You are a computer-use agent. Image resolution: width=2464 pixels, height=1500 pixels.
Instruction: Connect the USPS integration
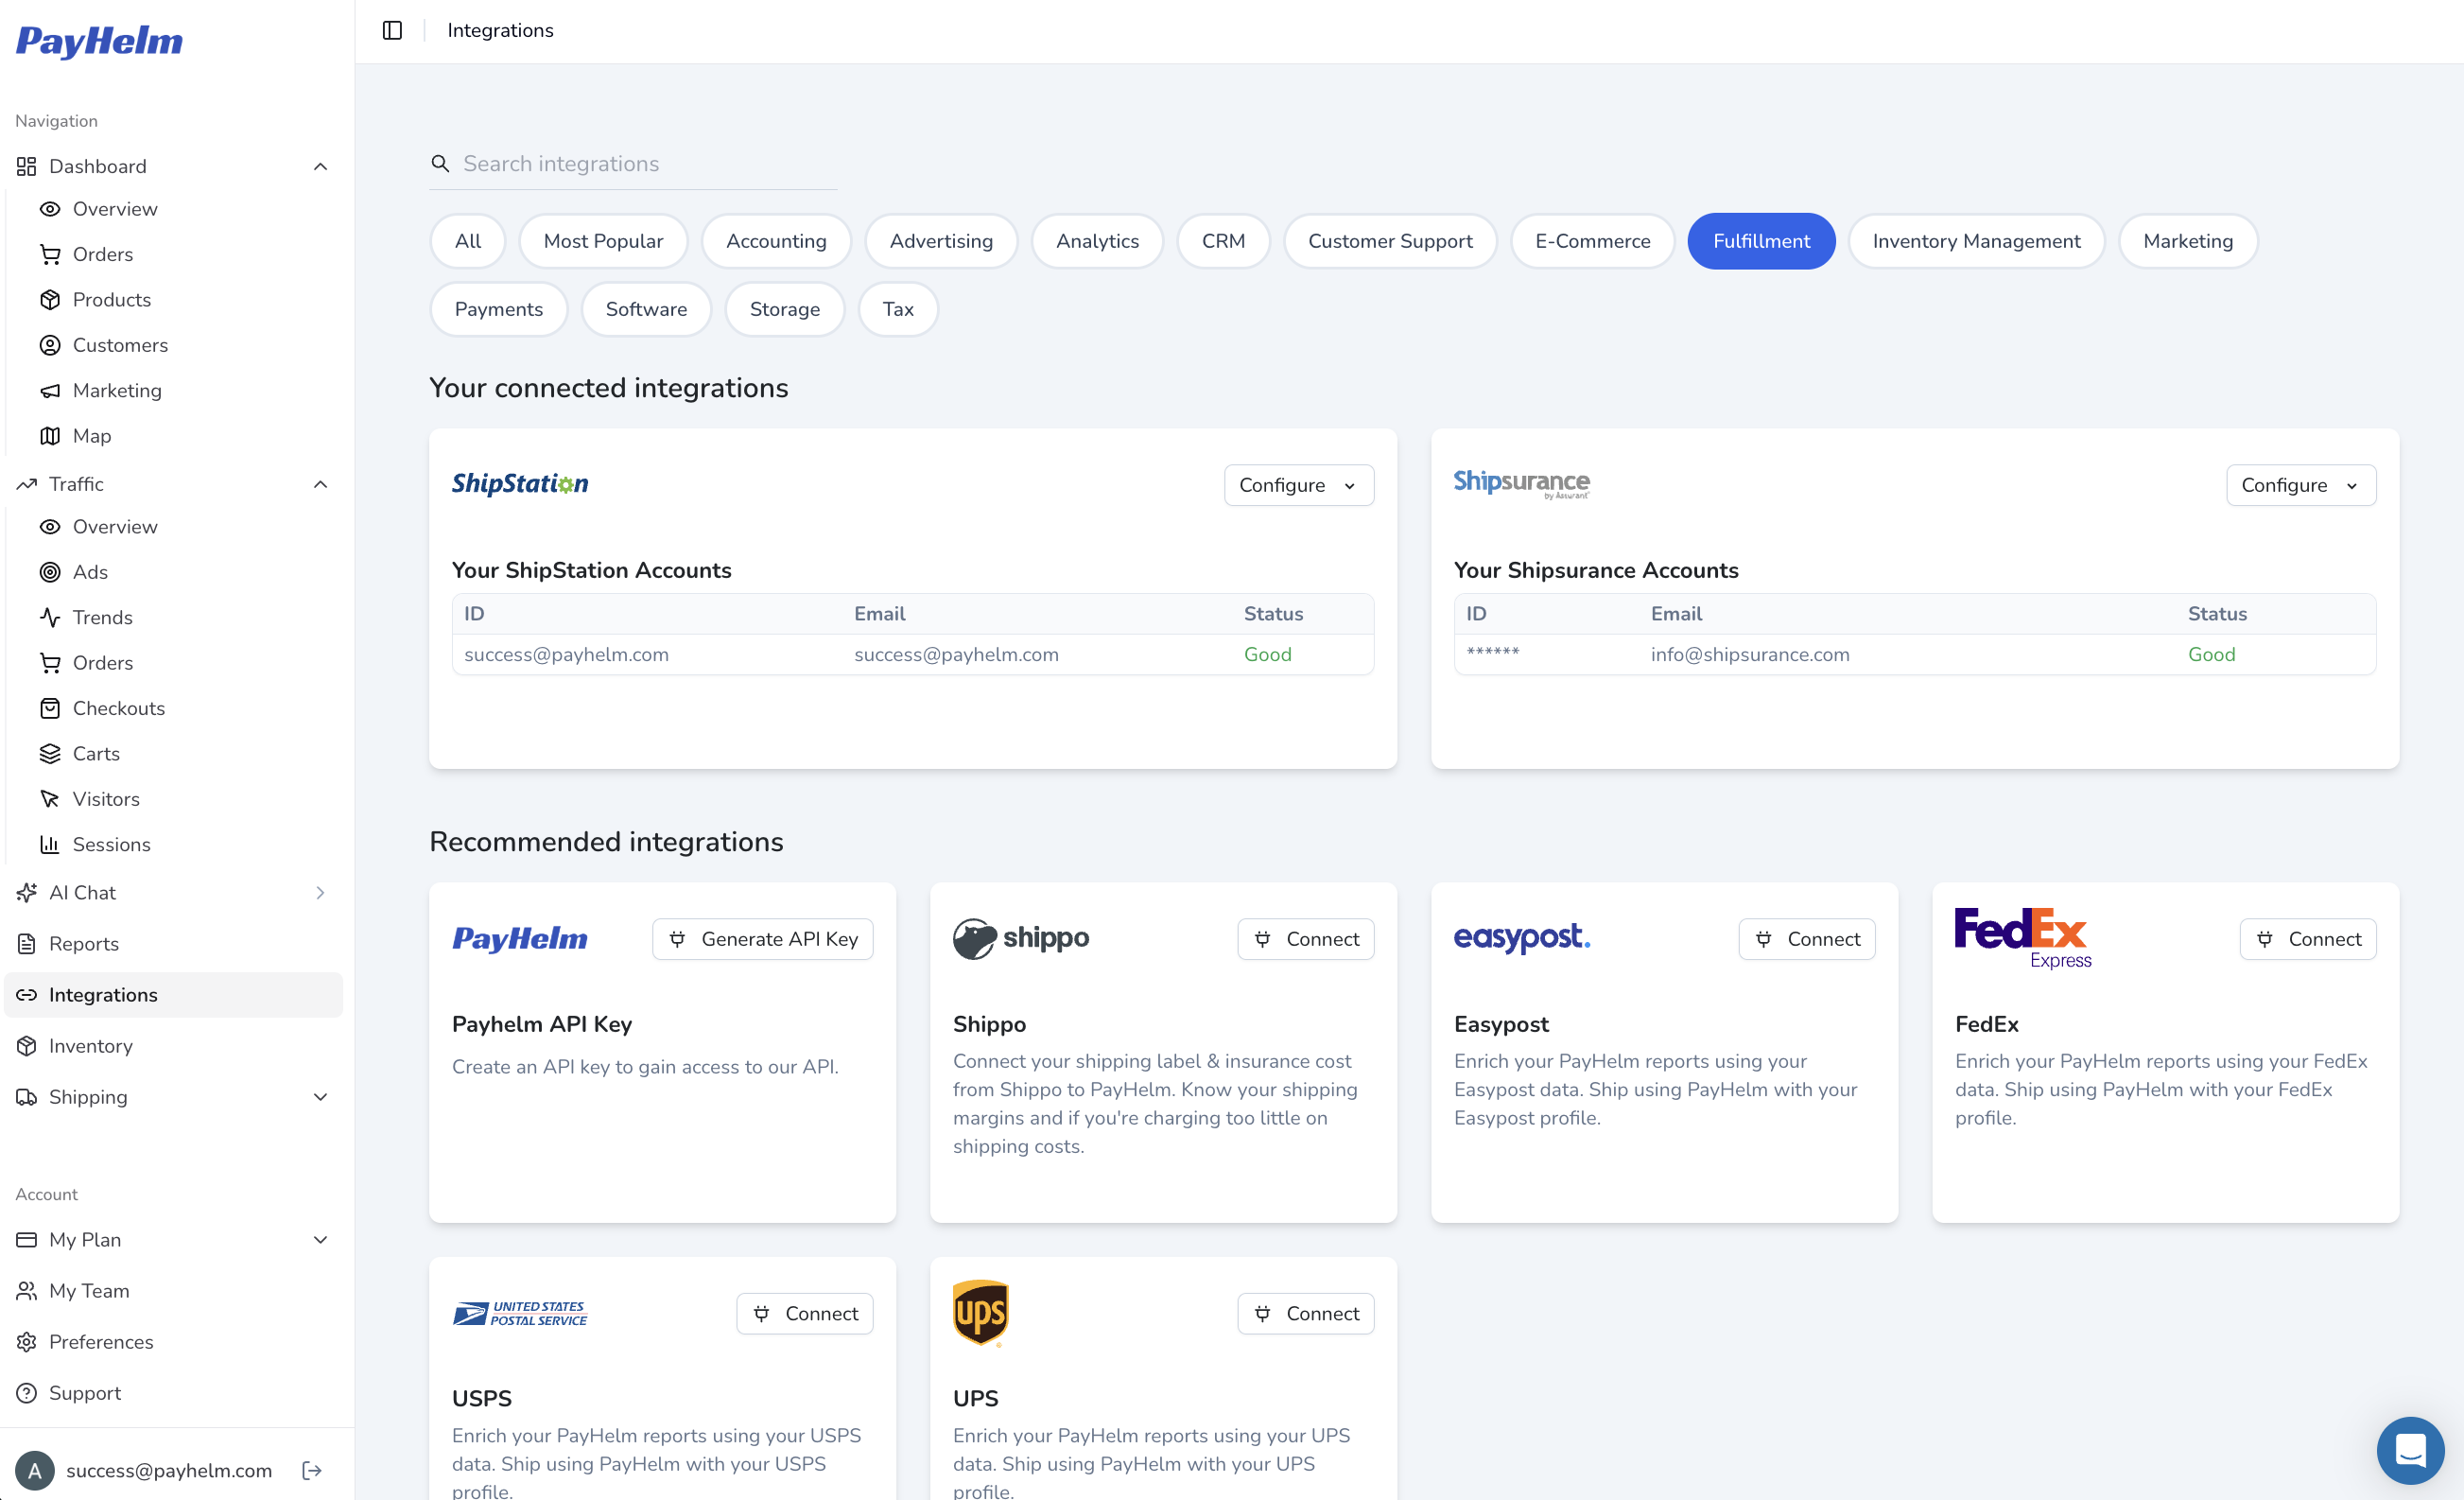[x=804, y=1313]
